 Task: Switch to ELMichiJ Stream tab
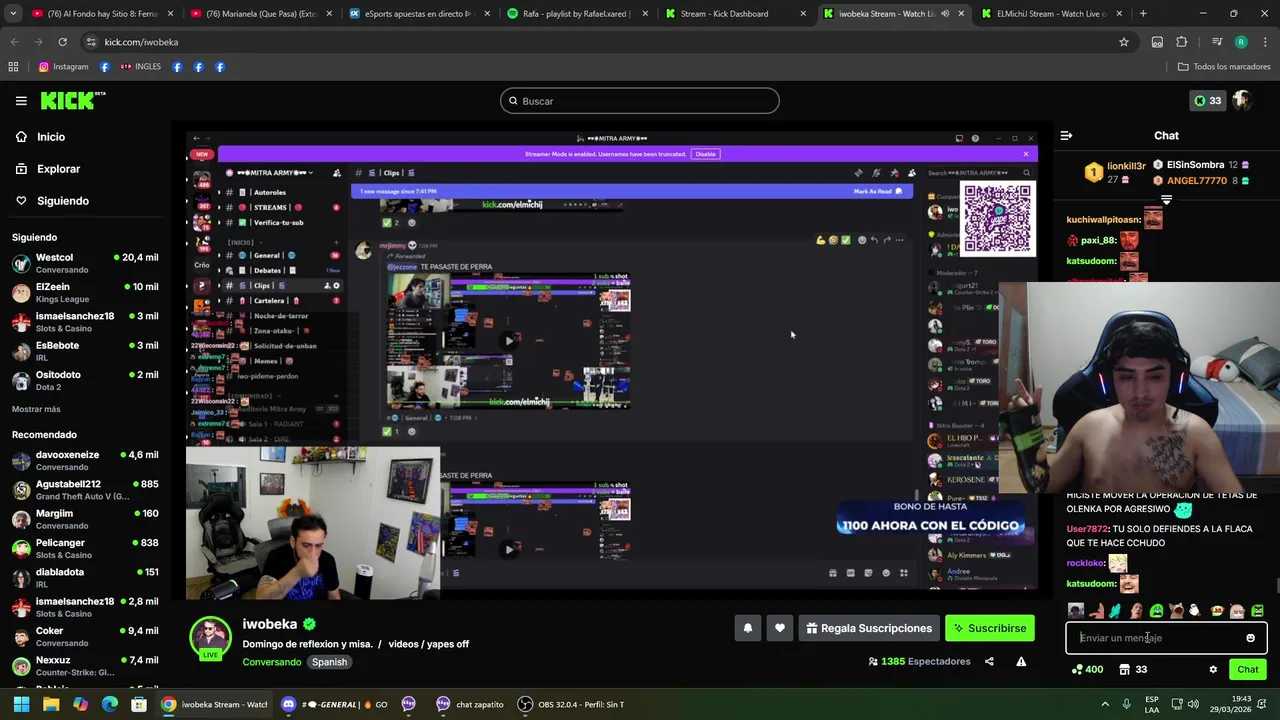pyautogui.click(x=1051, y=14)
